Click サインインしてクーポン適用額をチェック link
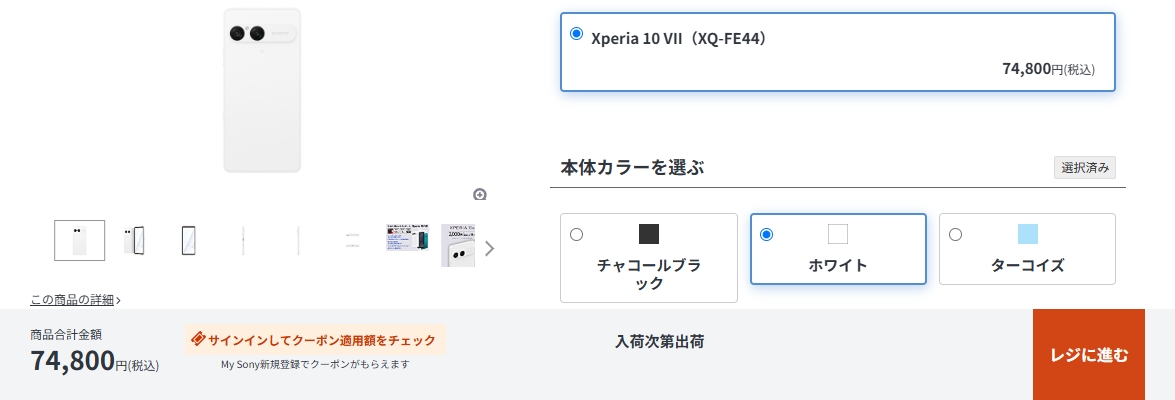Screen dimensions: 1175x400 tap(322, 340)
